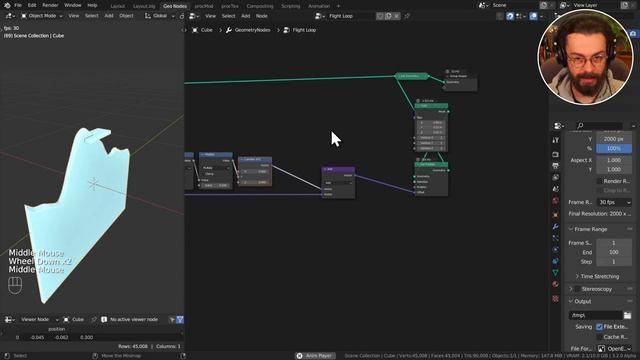Open the Blender logo menu
This screenshot has height=360, width=640.
pyautogui.click(x=7, y=5)
